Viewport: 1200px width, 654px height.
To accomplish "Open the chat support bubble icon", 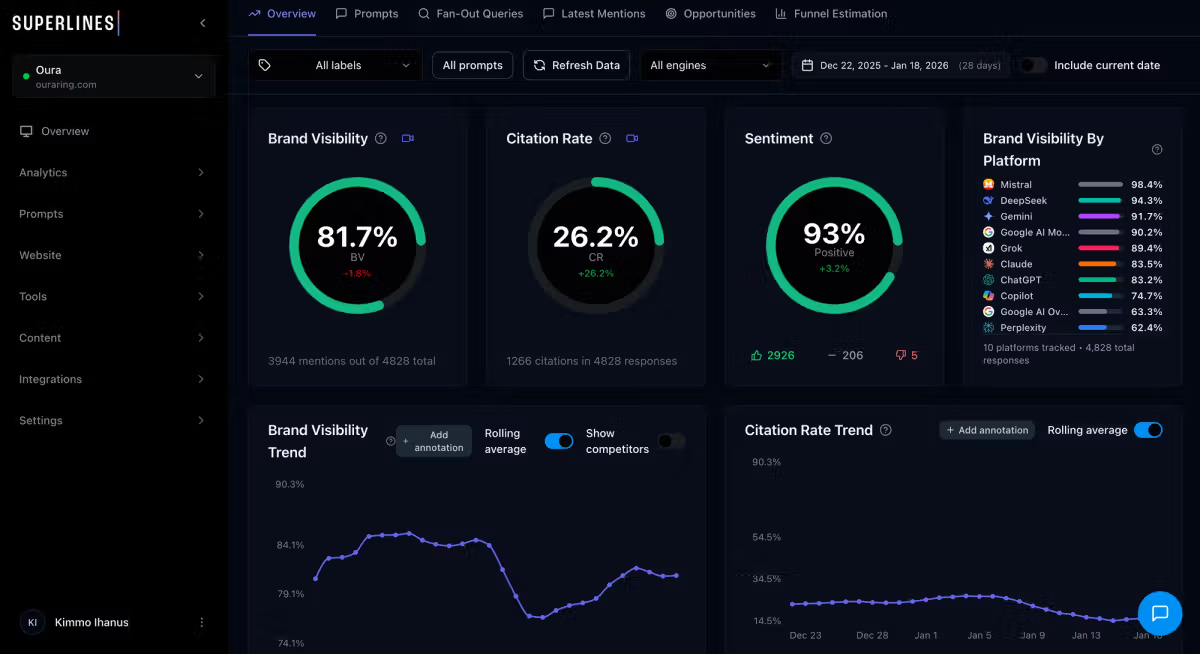I will [1159, 613].
